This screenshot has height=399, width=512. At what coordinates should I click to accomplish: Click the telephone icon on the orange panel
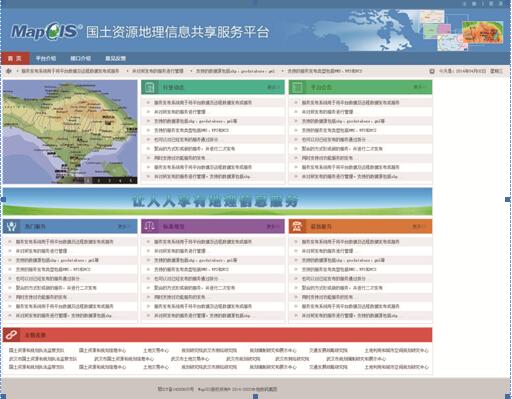point(297,226)
